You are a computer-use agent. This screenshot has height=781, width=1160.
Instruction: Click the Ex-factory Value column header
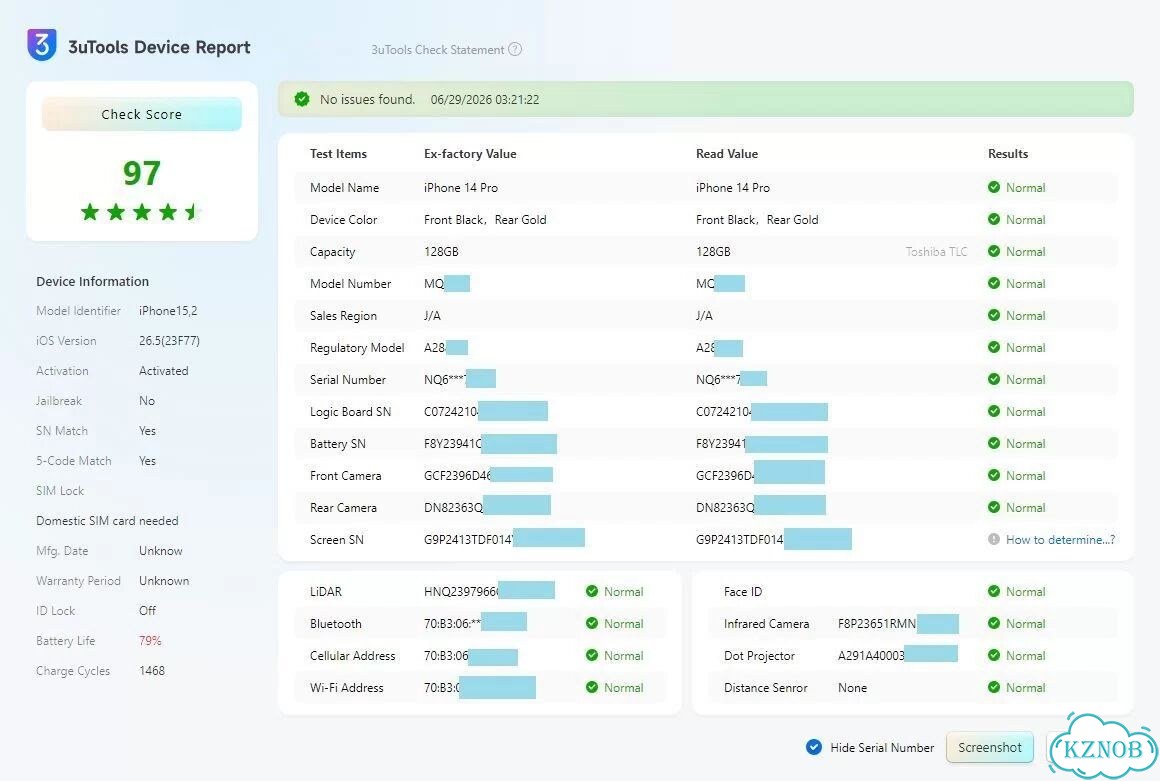click(470, 154)
